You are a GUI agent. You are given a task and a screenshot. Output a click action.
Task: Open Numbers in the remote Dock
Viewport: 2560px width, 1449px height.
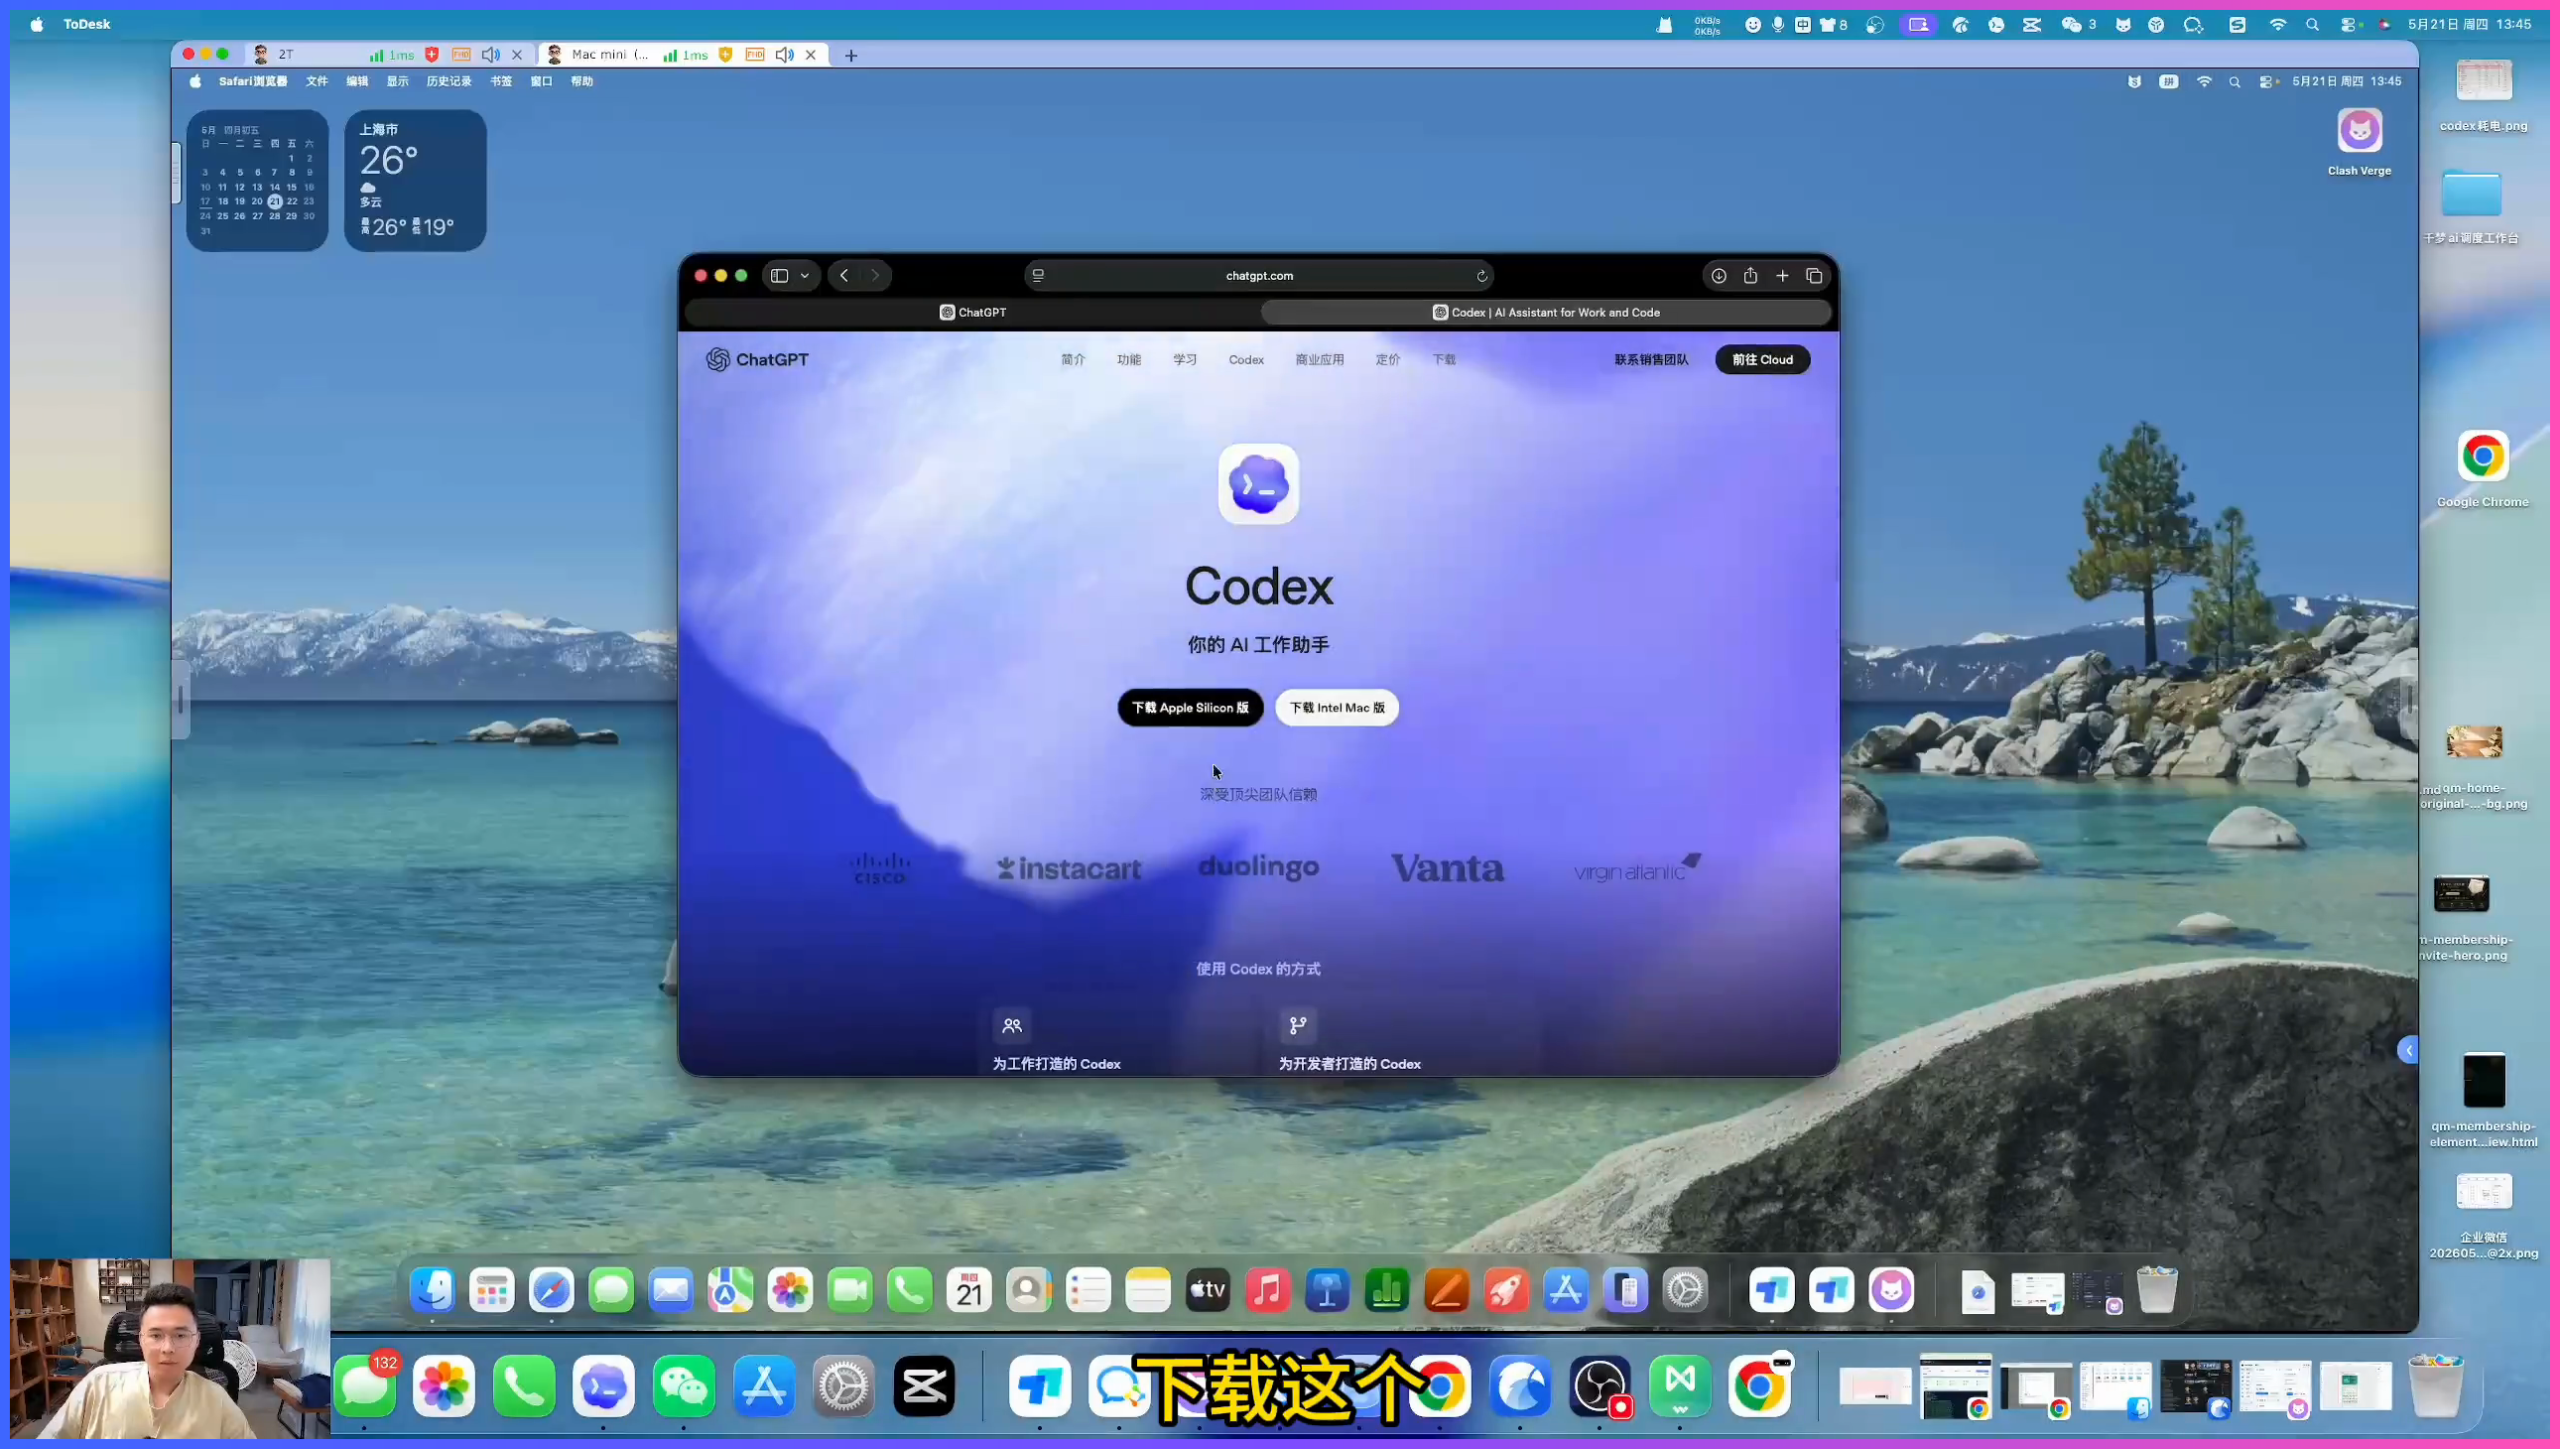(1387, 1290)
